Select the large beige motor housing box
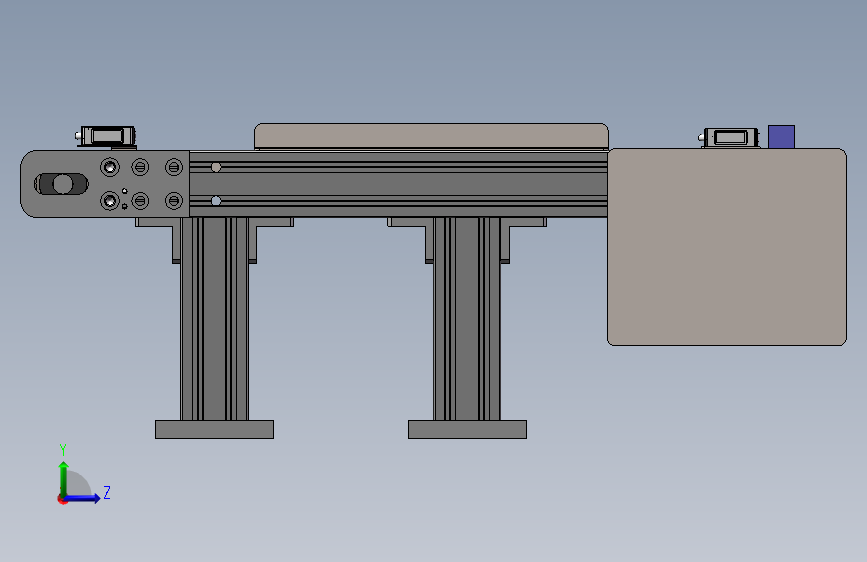The width and height of the screenshot is (867, 562). click(x=727, y=247)
